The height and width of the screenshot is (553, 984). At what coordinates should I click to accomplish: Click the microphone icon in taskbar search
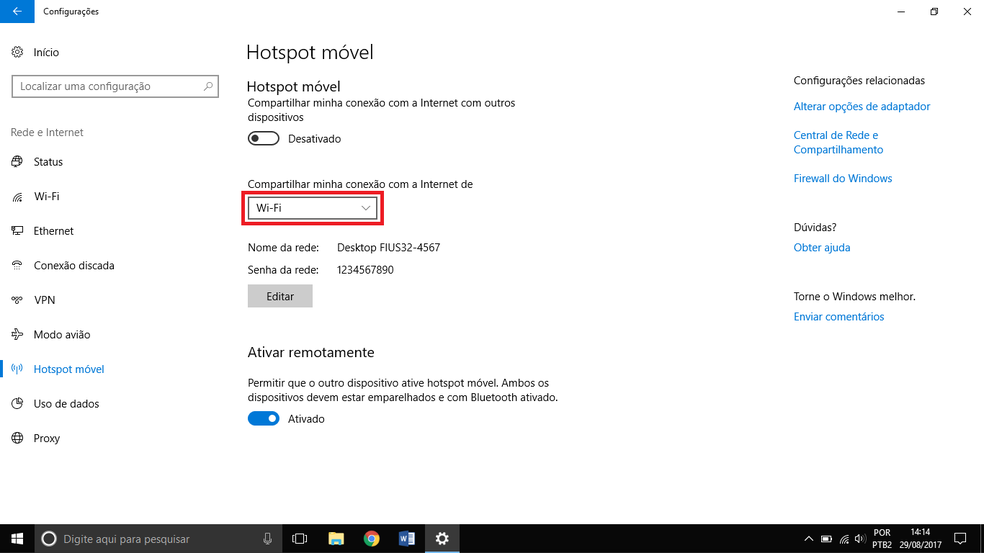coord(267,539)
